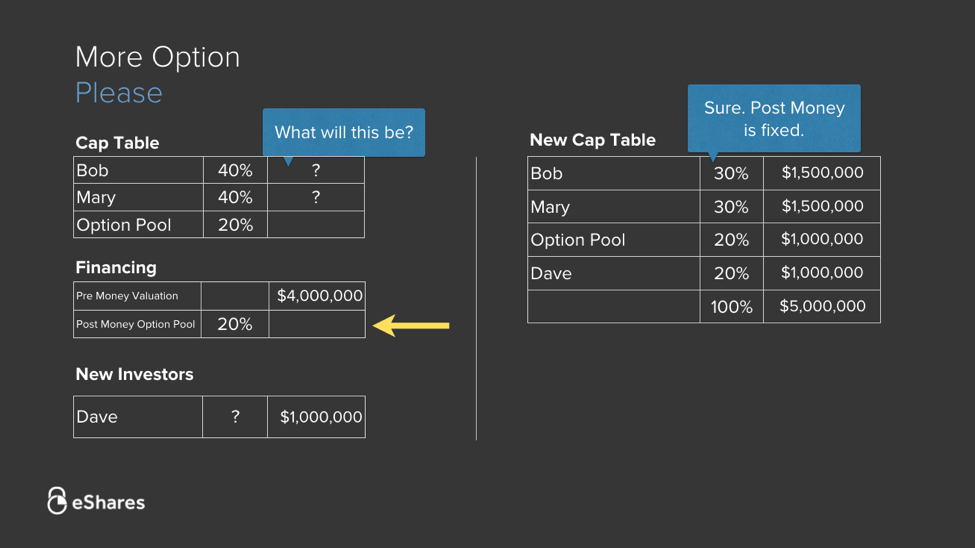975x548 pixels.
Task: Click the yellow arrow pointing left
Action: (x=411, y=325)
